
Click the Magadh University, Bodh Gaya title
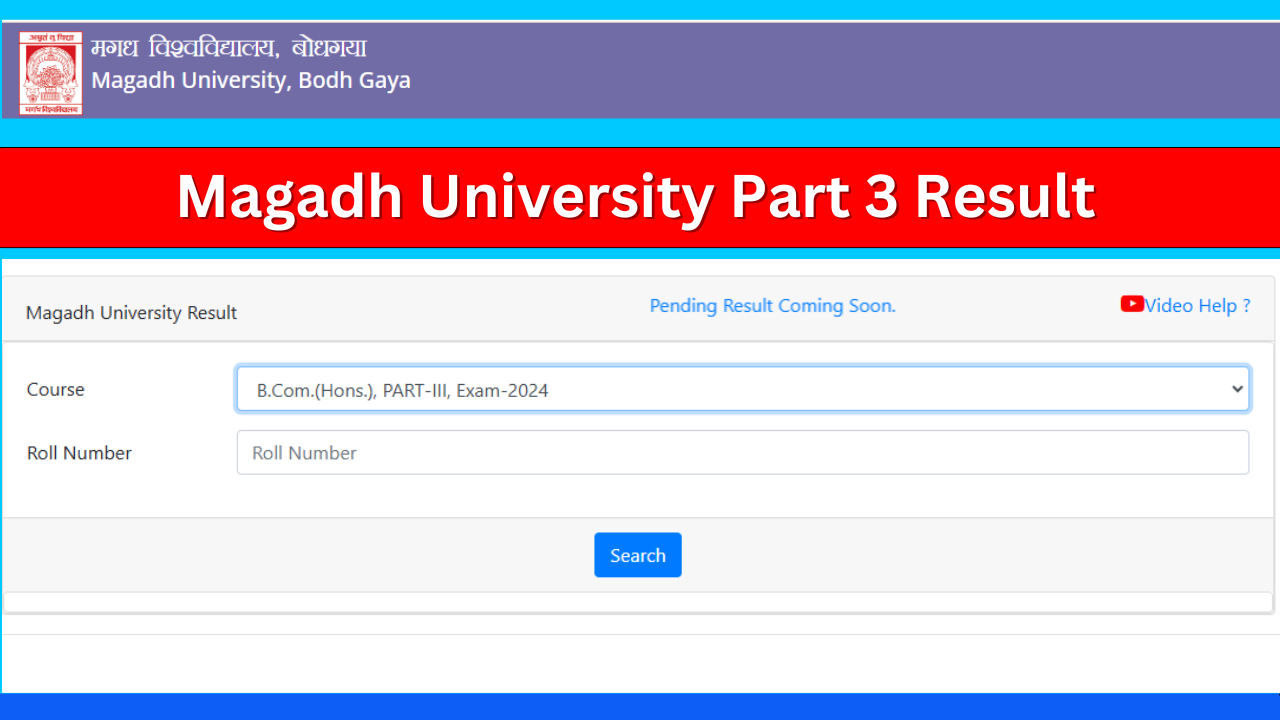251,80
